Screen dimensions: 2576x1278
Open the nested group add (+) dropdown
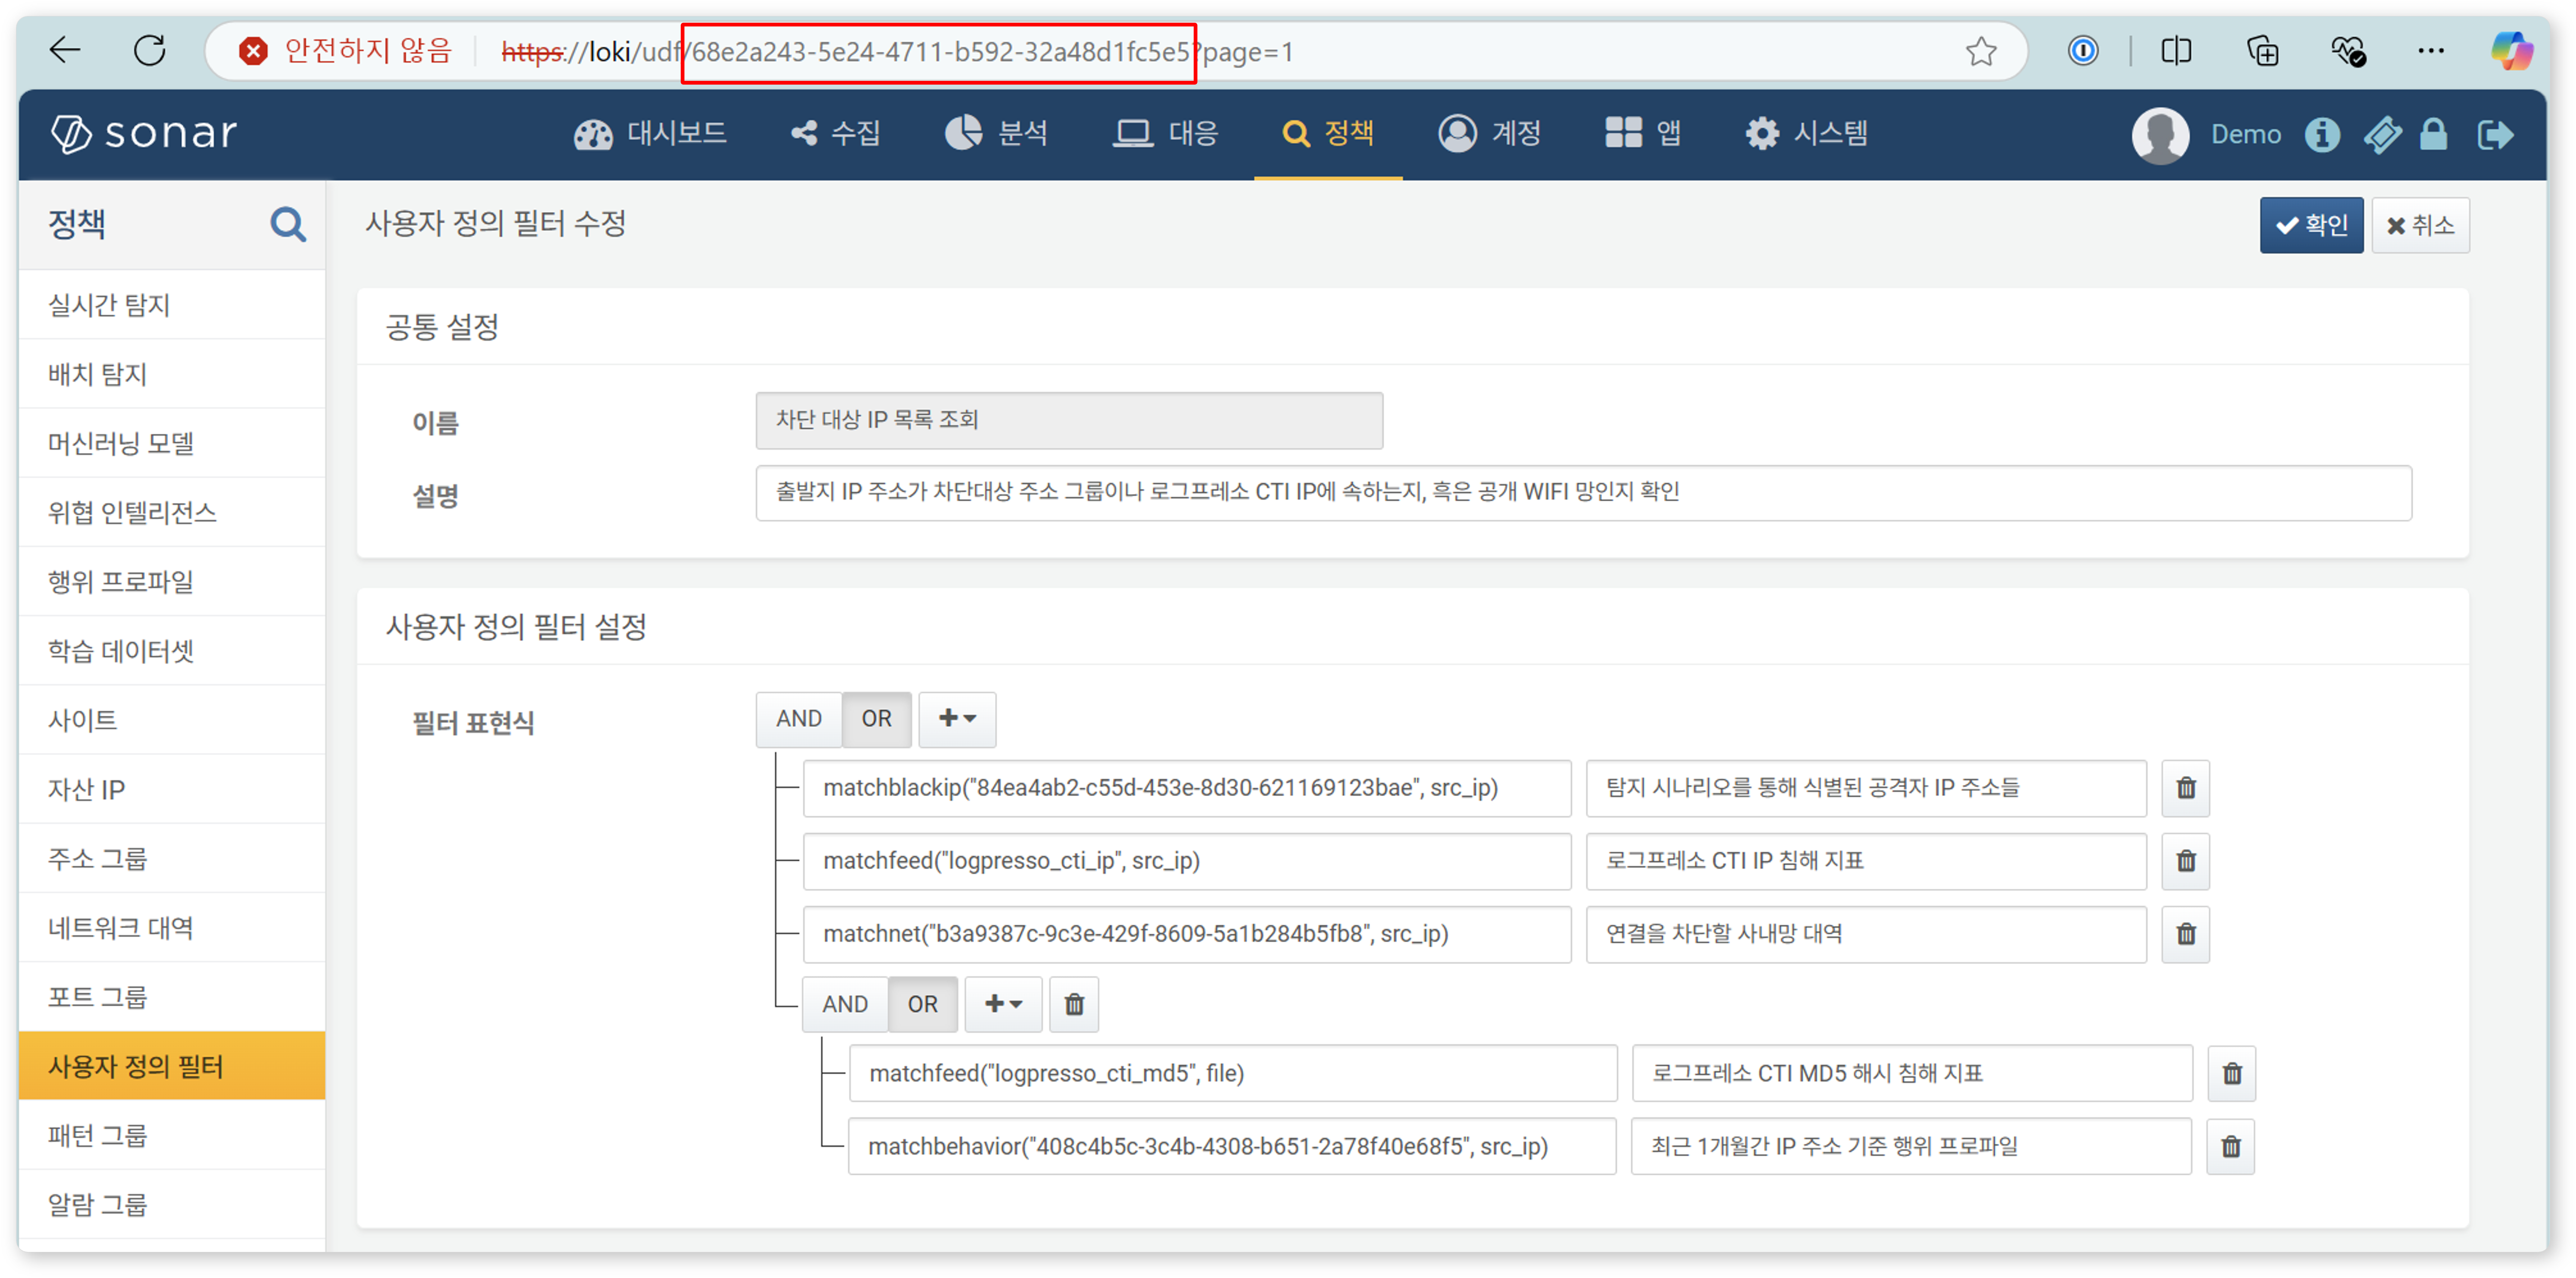pos(1003,1004)
